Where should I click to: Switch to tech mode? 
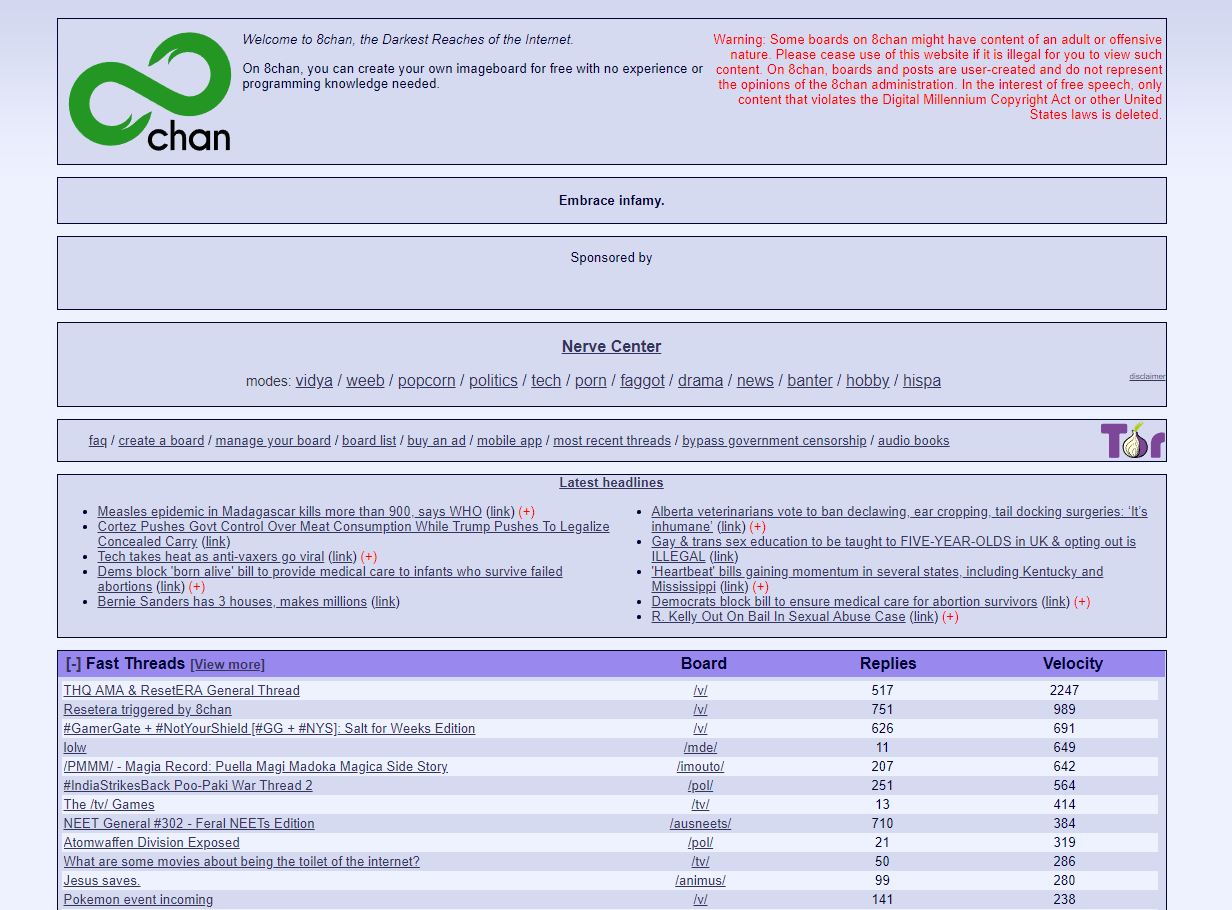(x=546, y=381)
